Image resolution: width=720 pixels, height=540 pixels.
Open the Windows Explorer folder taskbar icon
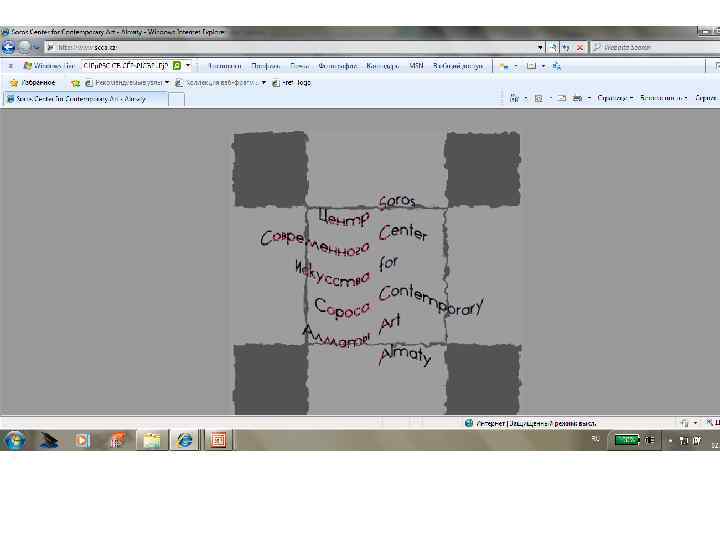pos(152,440)
